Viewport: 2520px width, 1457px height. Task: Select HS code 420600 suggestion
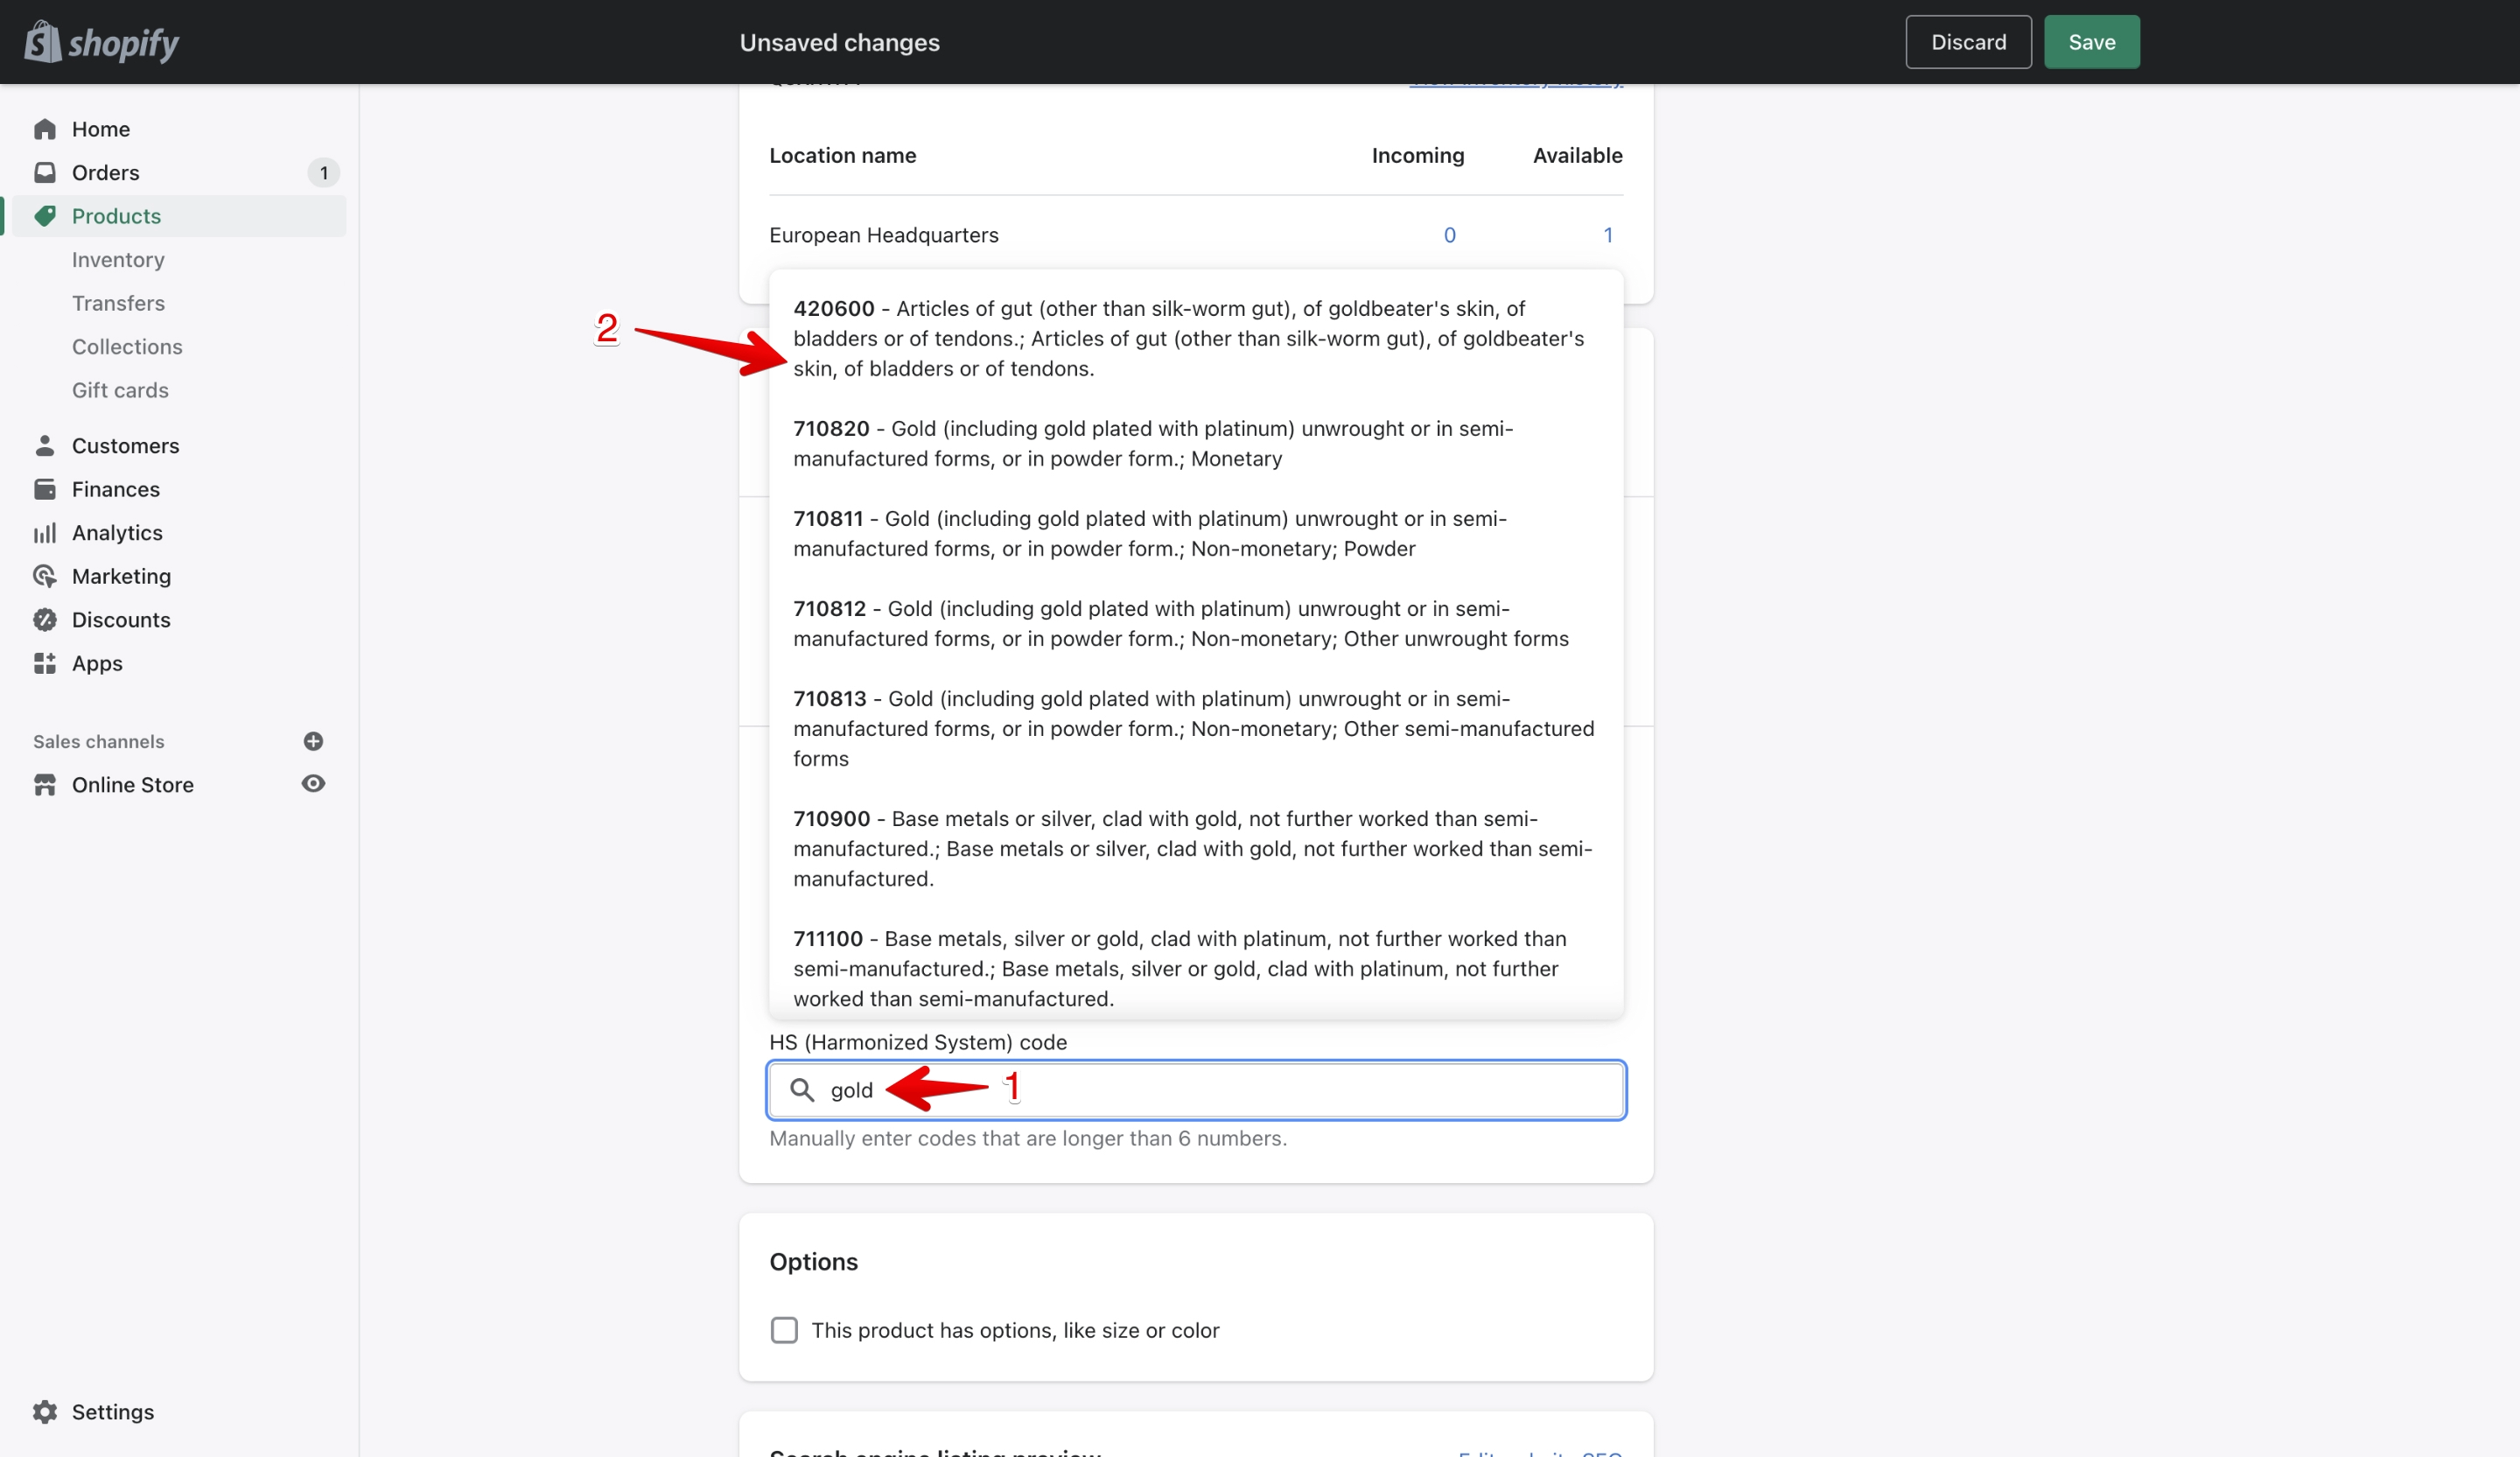[1196, 338]
